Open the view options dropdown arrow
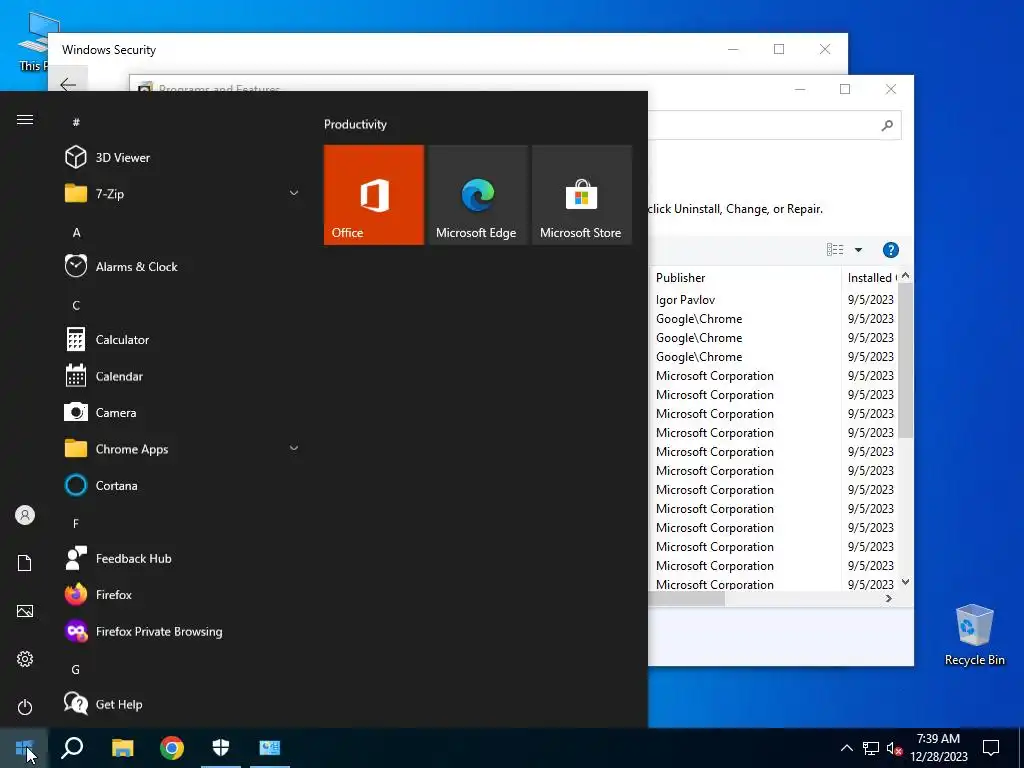The image size is (1024, 768). [858, 250]
